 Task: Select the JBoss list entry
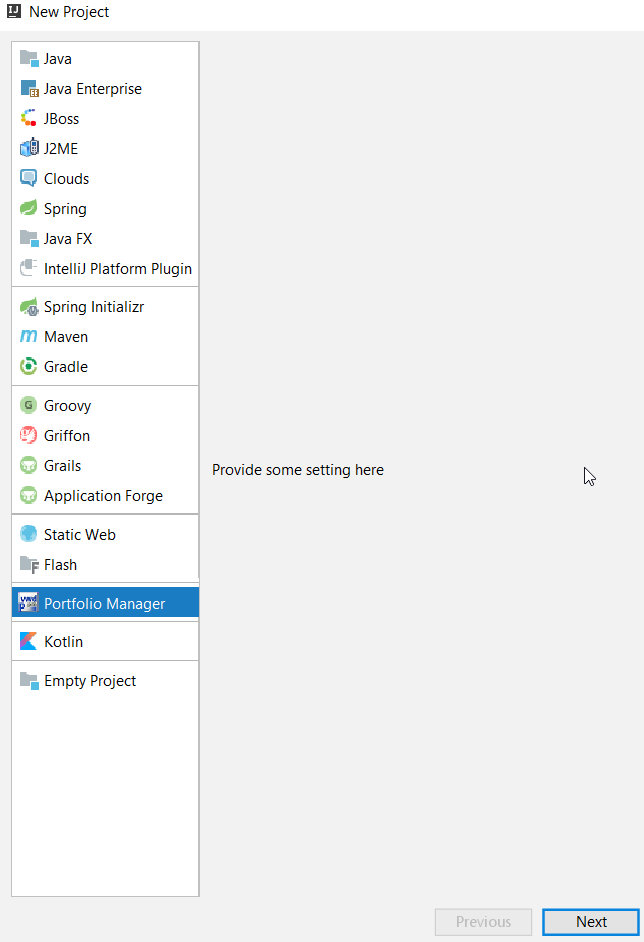61,119
